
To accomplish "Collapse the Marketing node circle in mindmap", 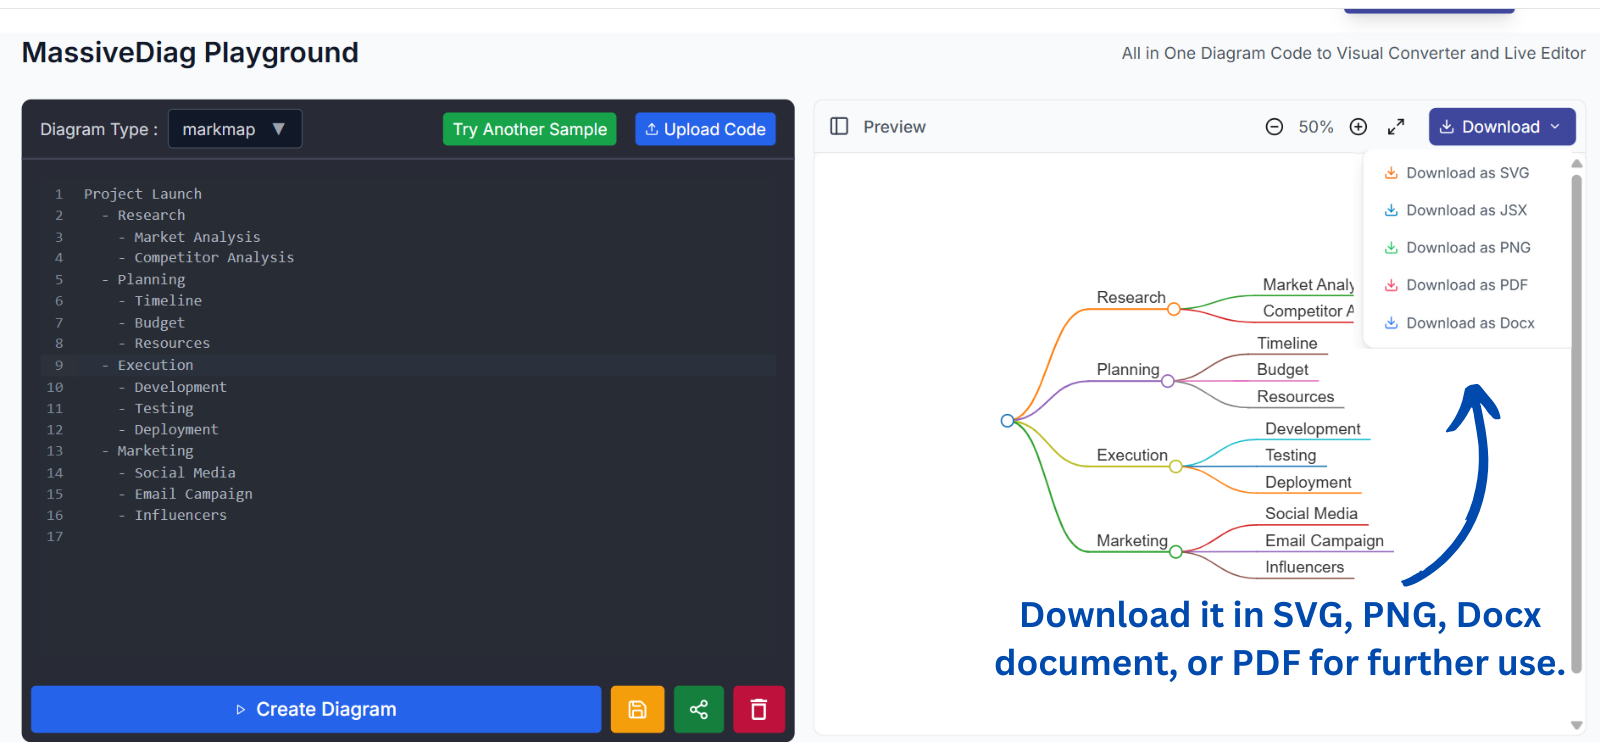I will 1176,552.
